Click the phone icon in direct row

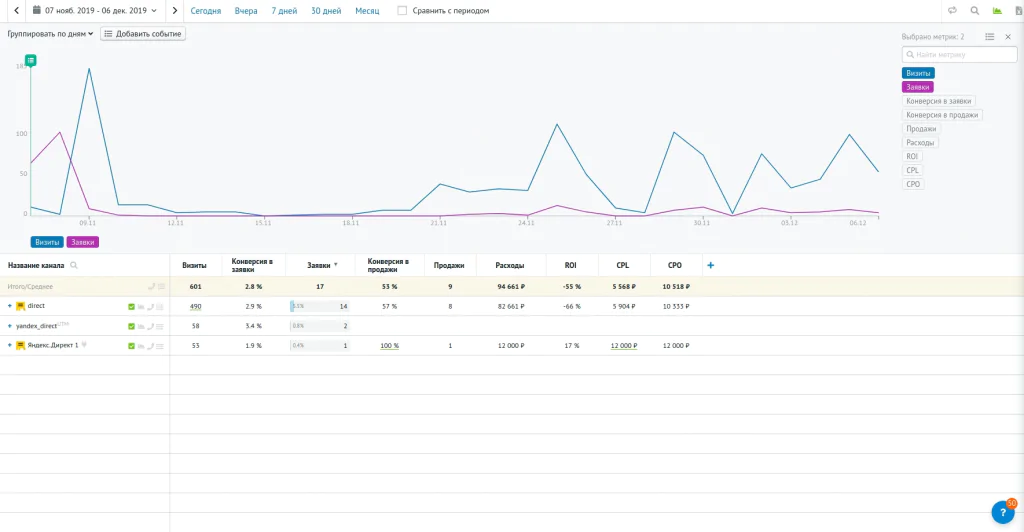coord(150,307)
